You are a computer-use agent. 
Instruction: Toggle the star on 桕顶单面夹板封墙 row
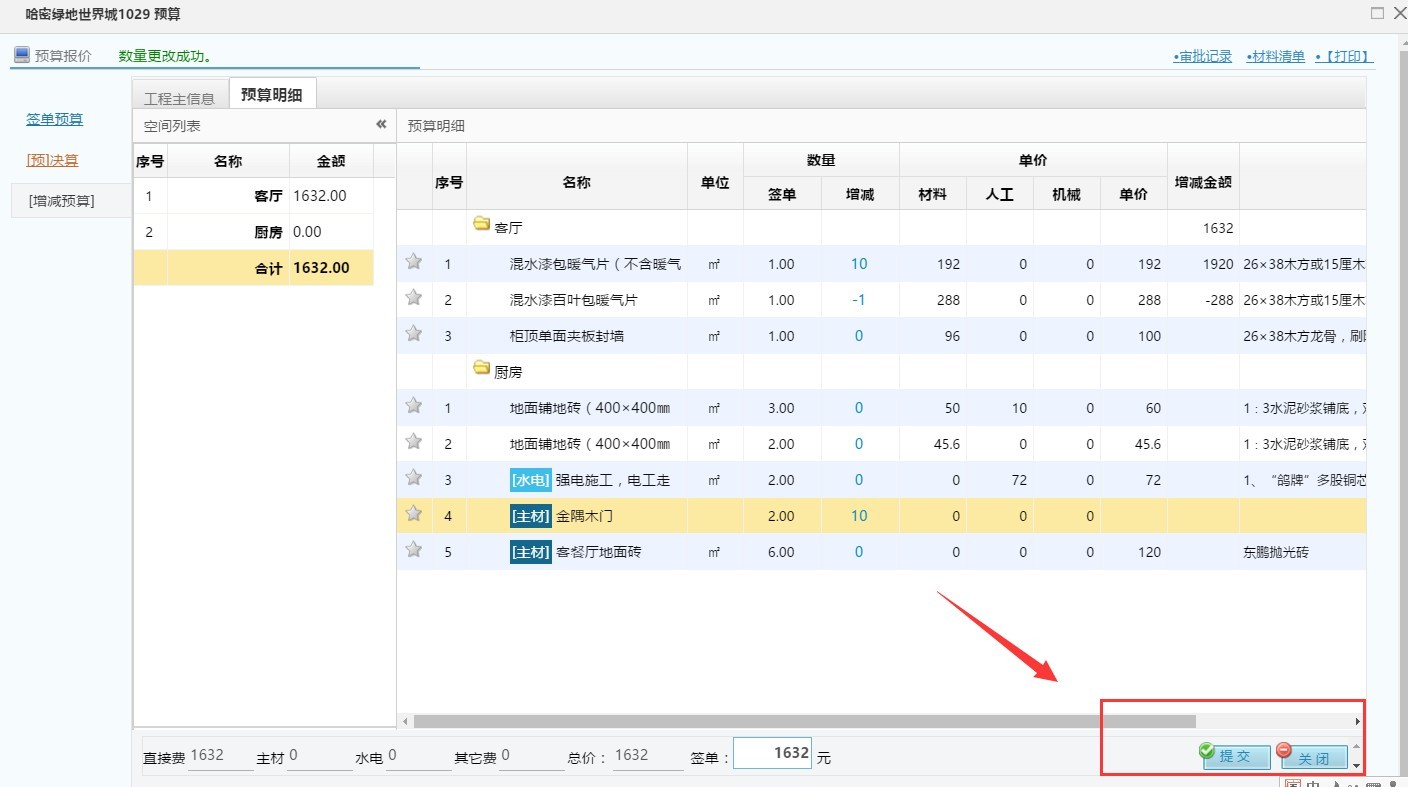[414, 335]
